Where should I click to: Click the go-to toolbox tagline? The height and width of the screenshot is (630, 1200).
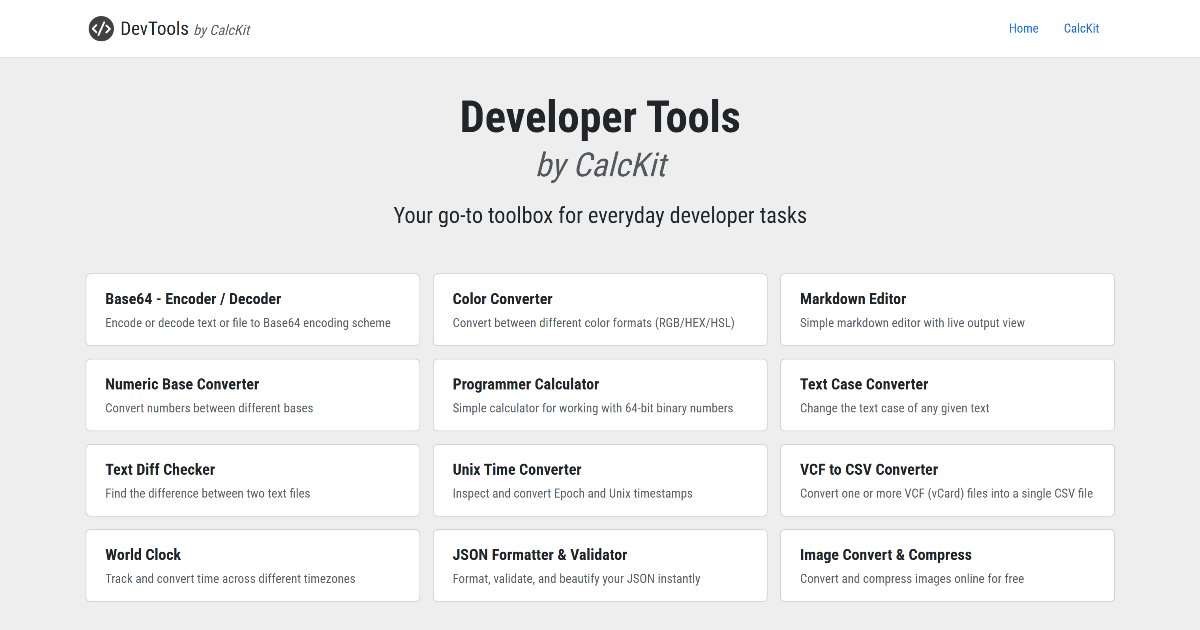point(600,214)
